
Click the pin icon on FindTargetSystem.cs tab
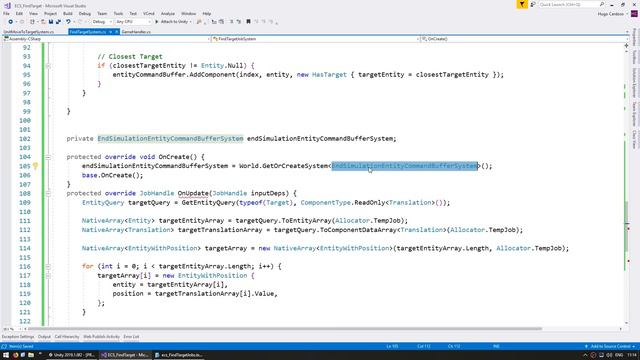(x=110, y=32)
